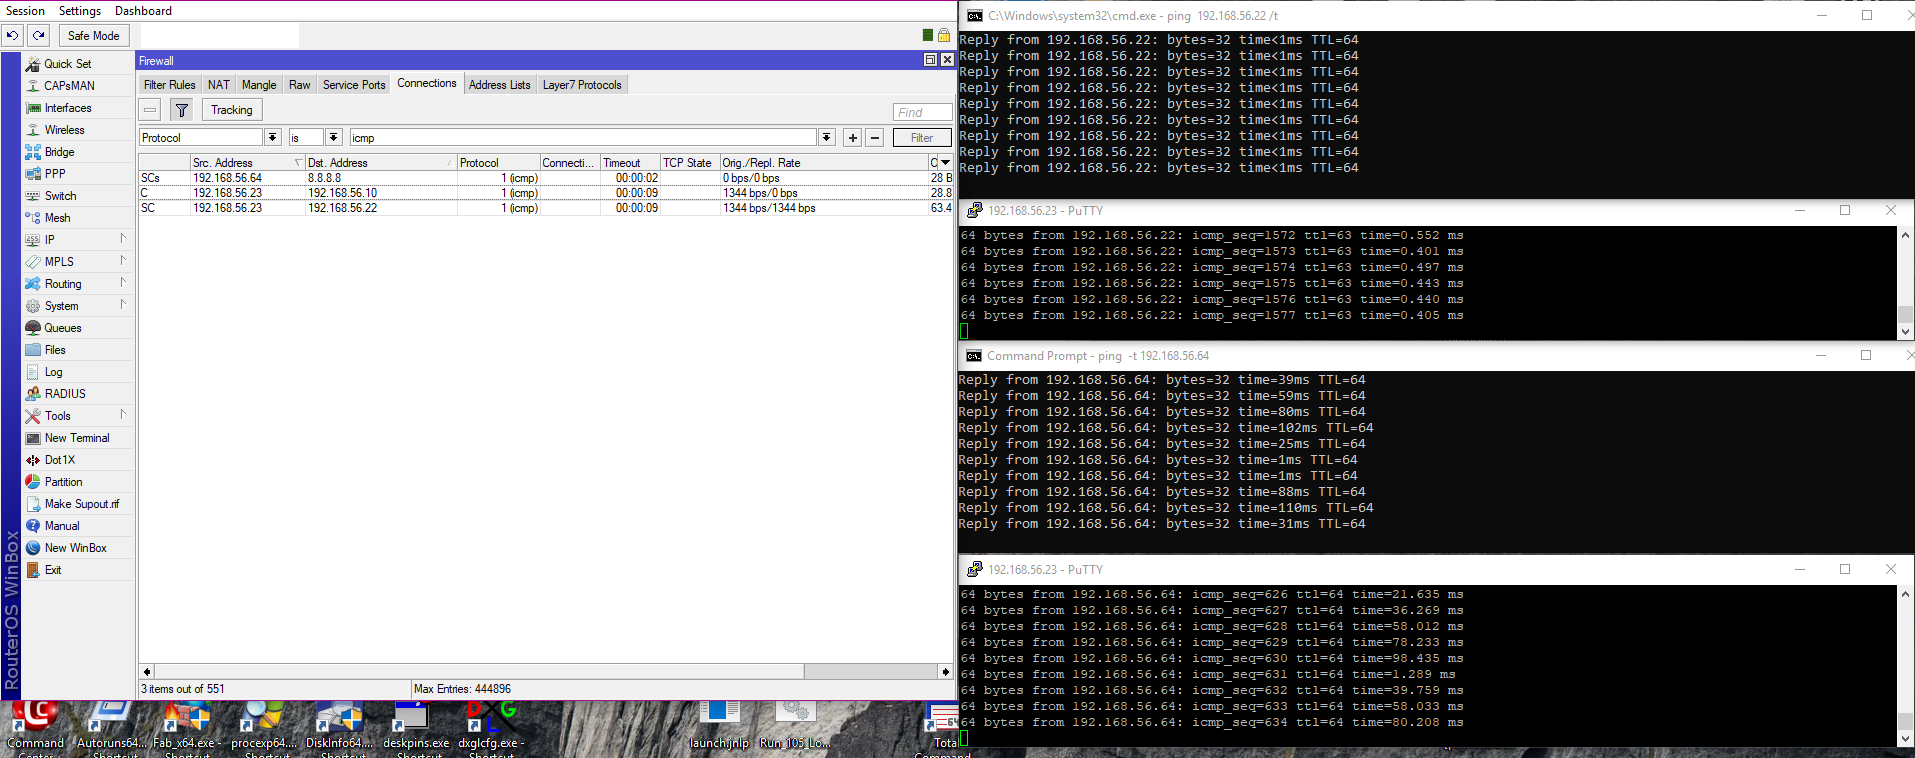Select connection row to 192.168.56.10
1915x758 pixels.
545,193
